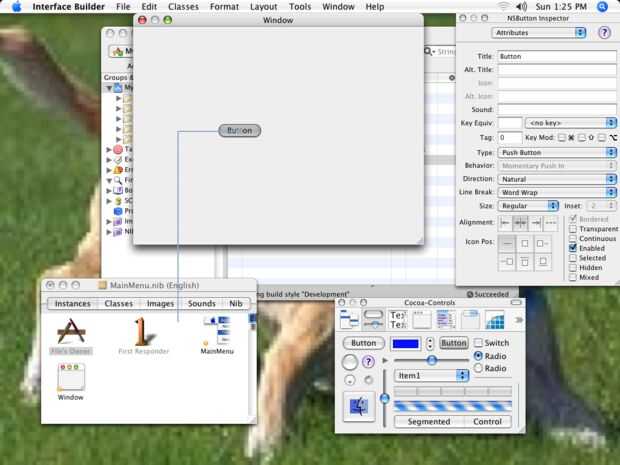Open the Cocoa containers palette icon
620x465 pixels.
[470, 319]
